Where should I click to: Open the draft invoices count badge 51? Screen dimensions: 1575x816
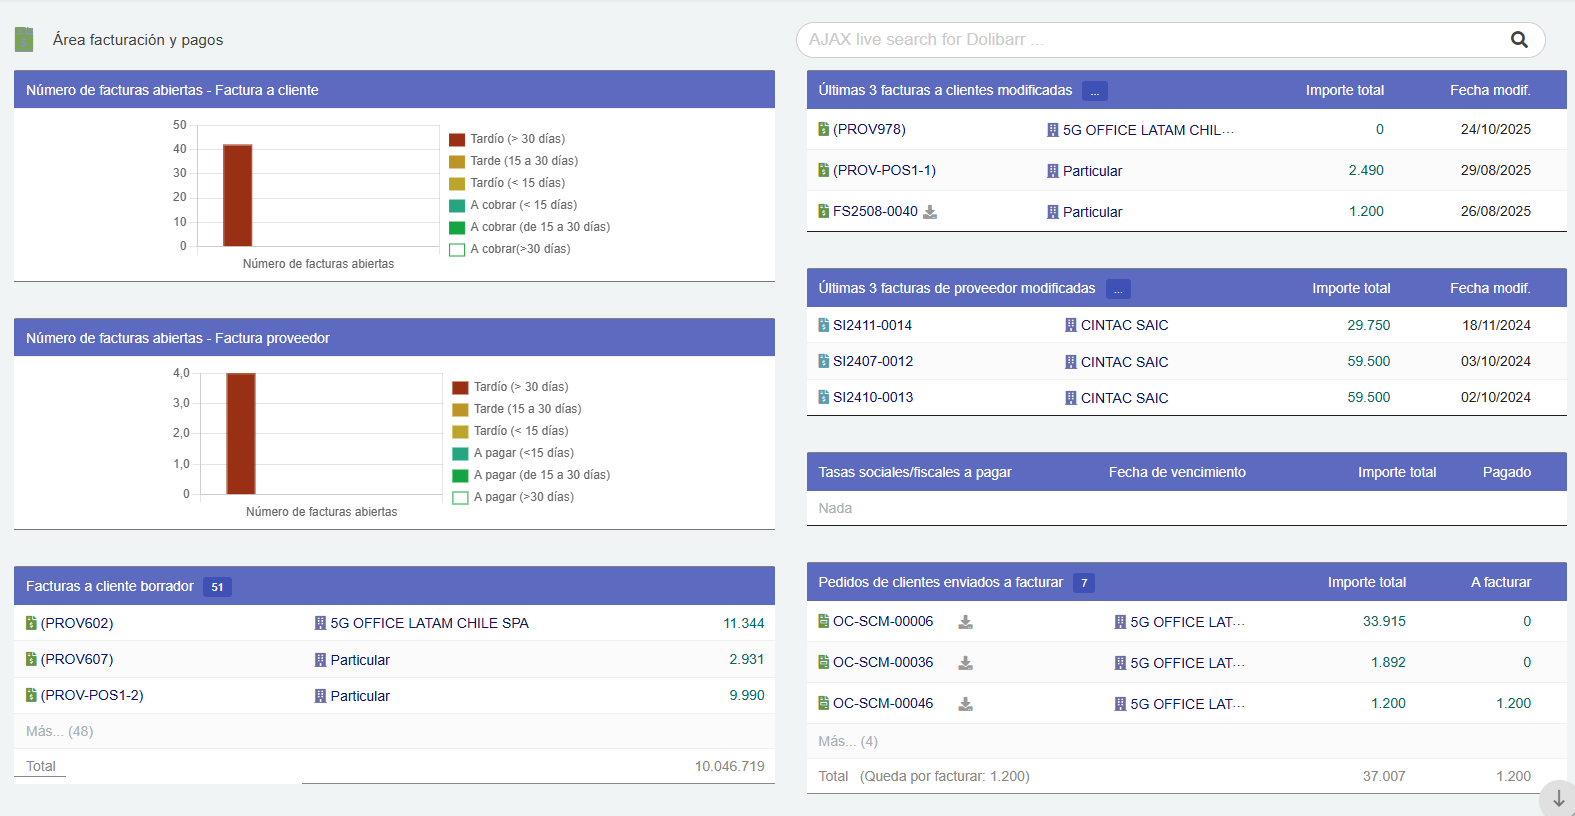[x=217, y=587]
